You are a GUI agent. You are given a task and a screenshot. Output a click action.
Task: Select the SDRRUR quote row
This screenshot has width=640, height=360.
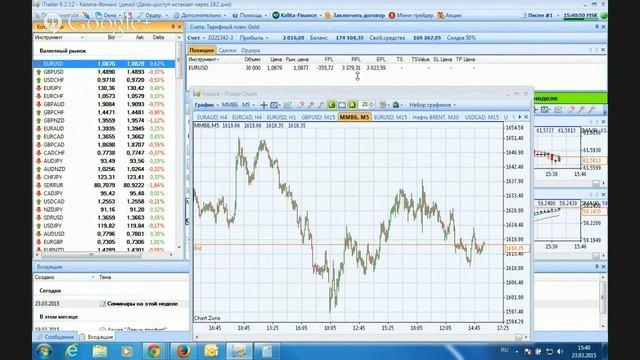104,185
